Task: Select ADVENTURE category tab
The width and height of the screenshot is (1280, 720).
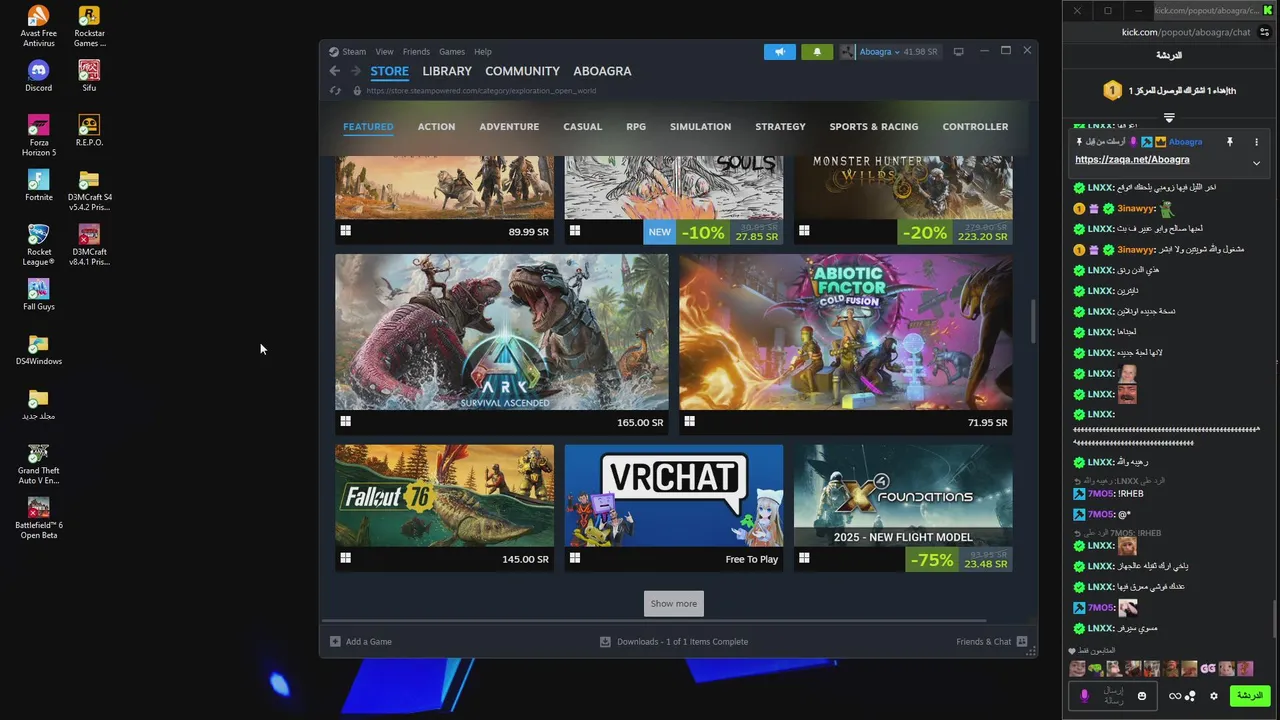Action: (509, 127)
